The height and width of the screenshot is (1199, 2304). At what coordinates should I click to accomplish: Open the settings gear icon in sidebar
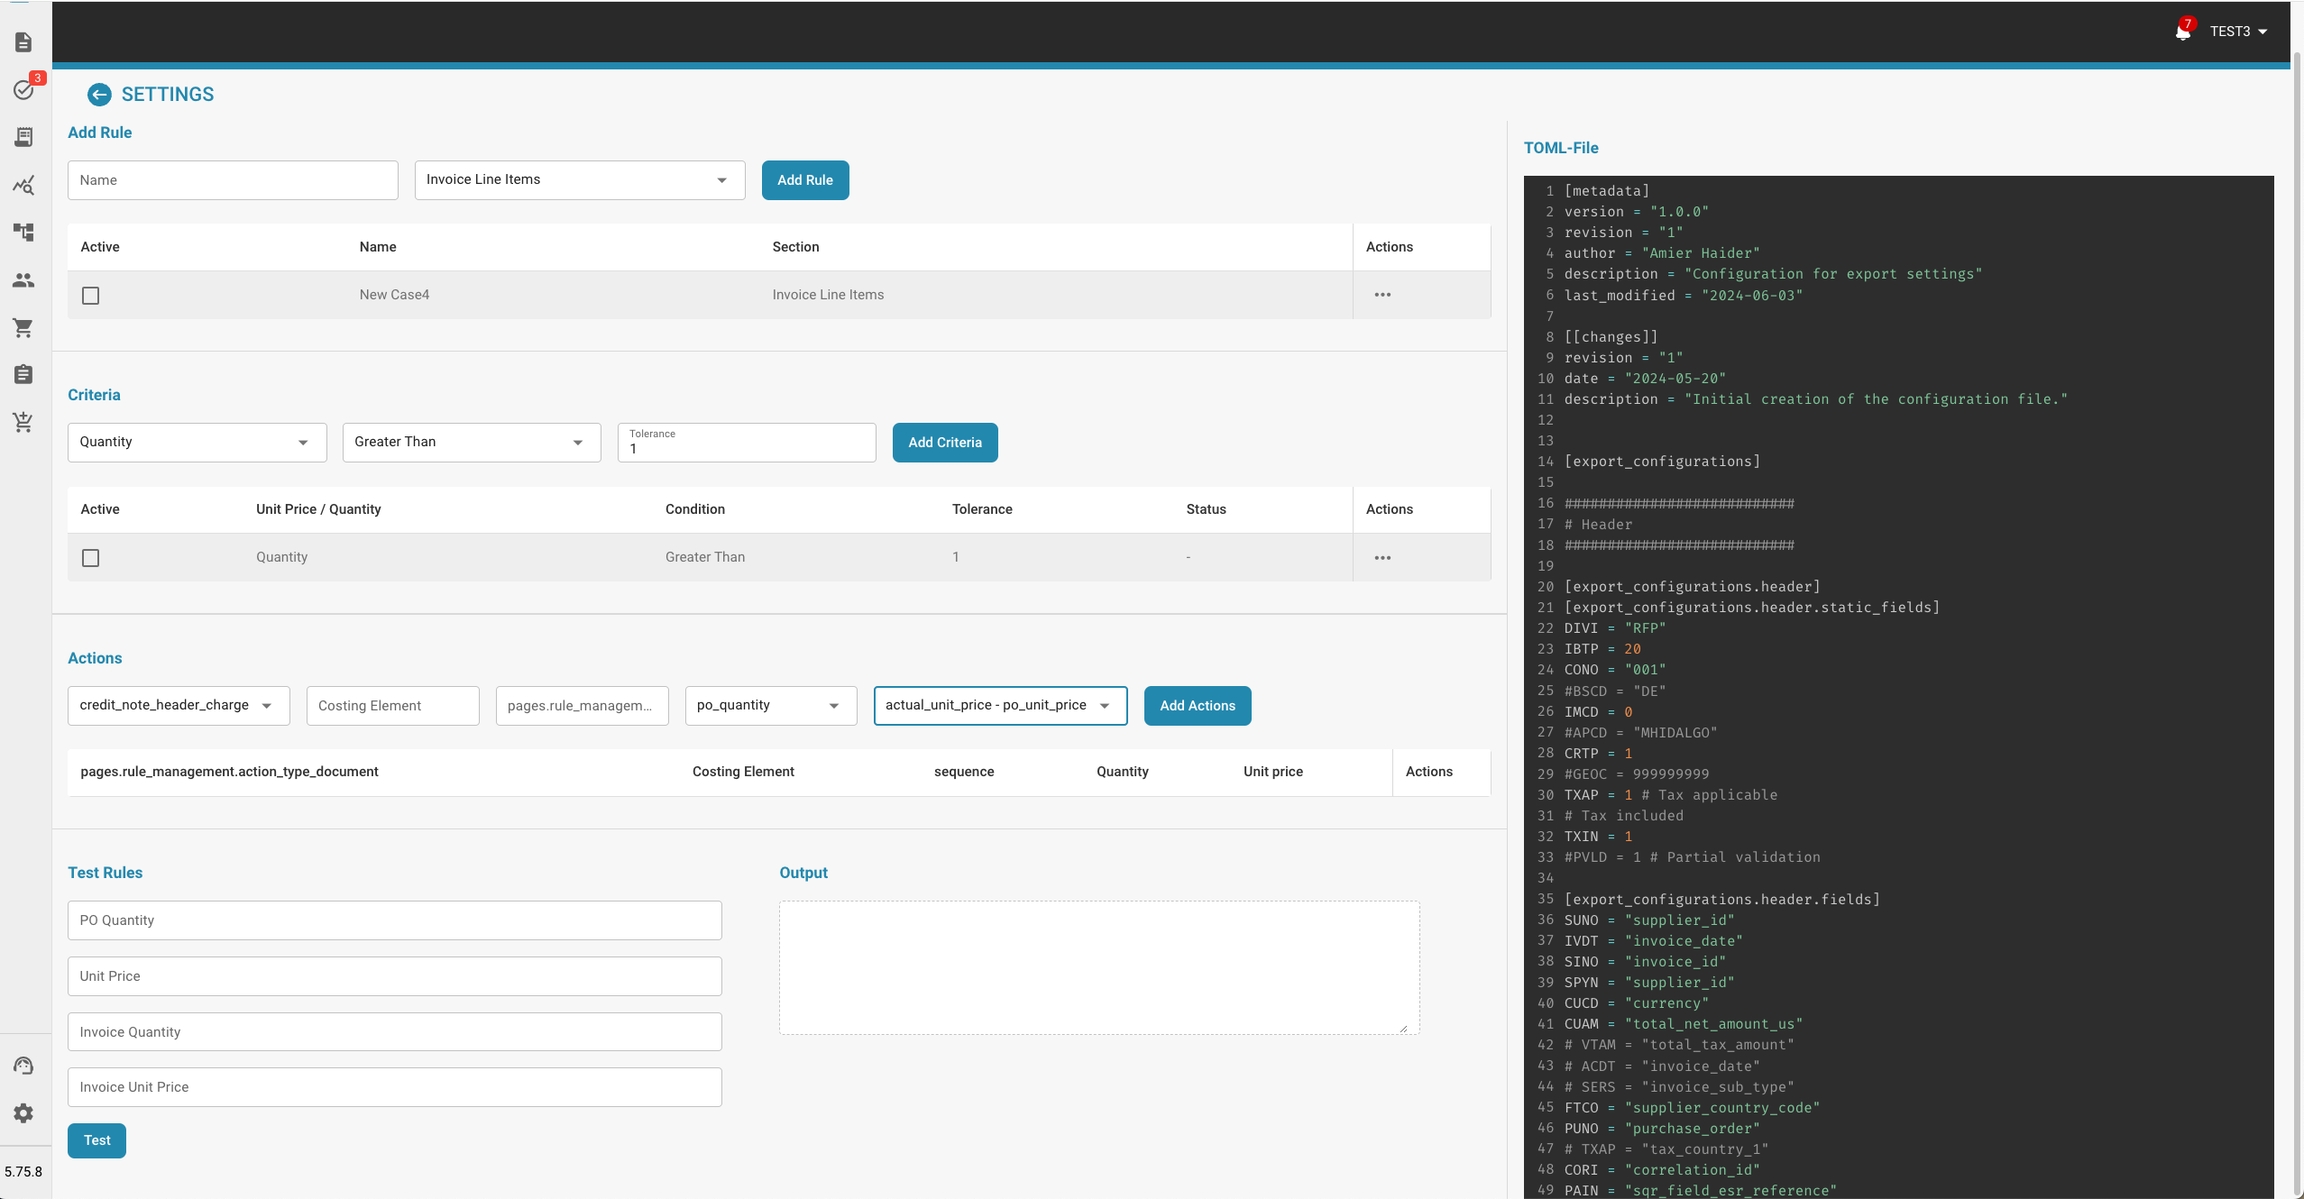(x=24, y=1114)
